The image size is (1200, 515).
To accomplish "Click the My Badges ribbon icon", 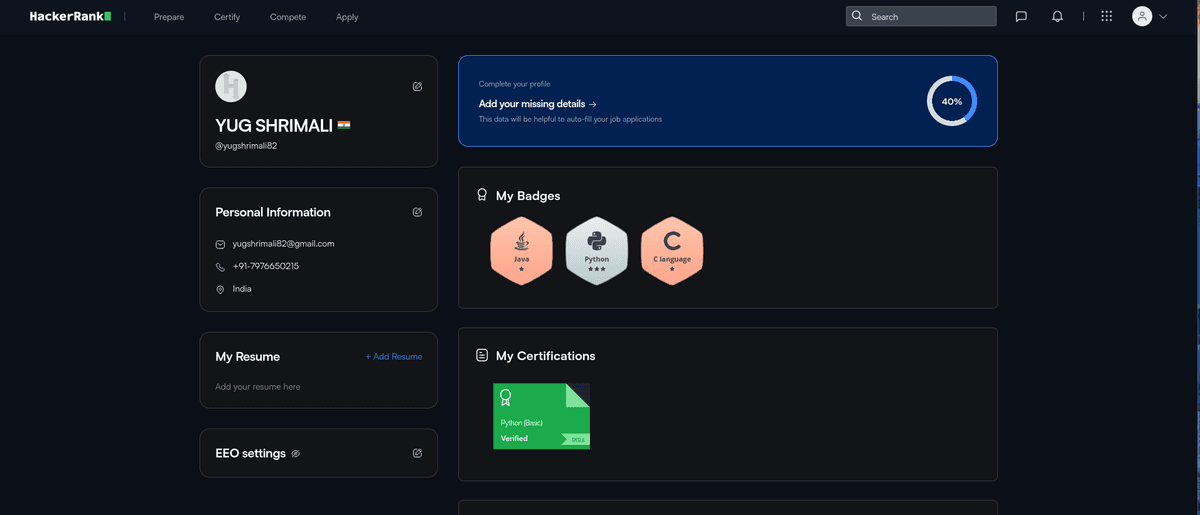I will click(x=482, y=195).
